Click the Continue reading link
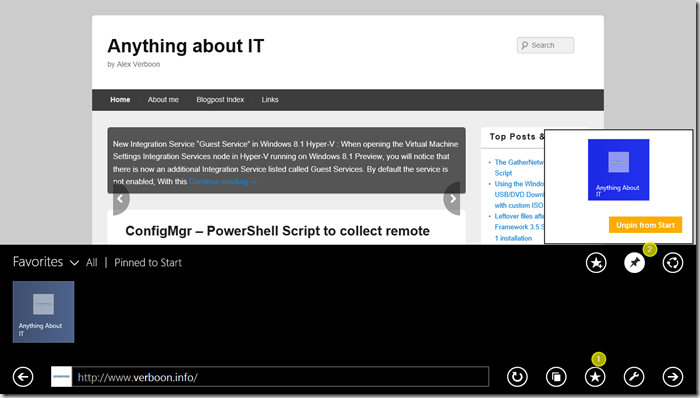700x398 pixels. (x=223, y=182)
